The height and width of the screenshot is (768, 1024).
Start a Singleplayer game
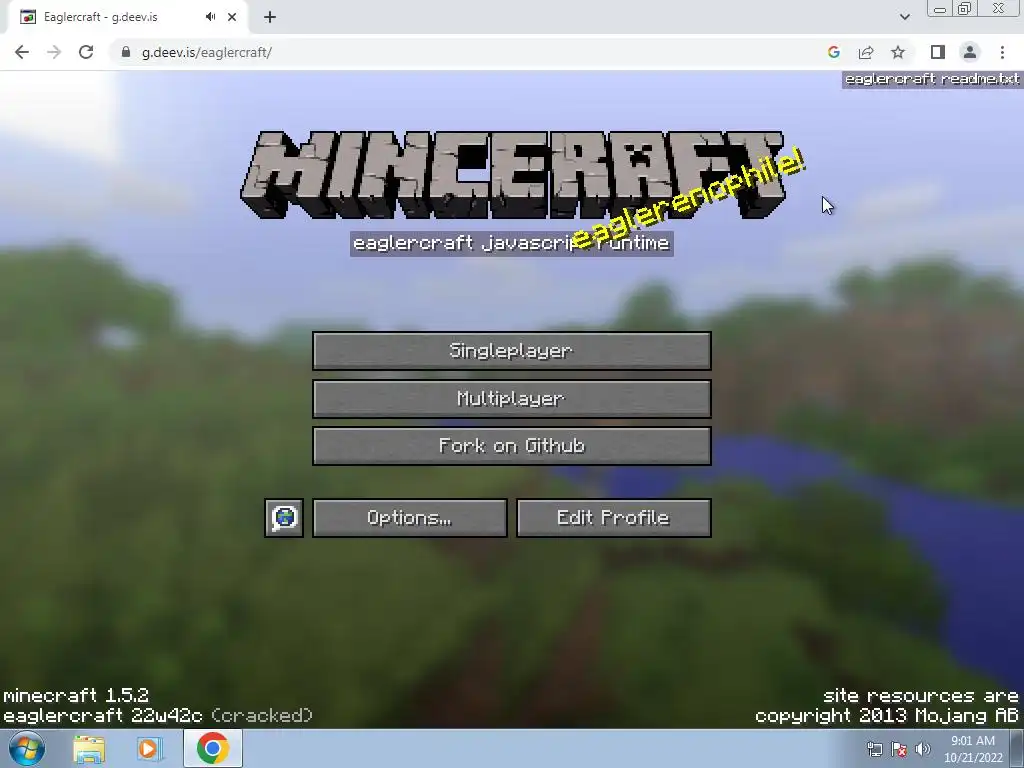click(512, 351)
